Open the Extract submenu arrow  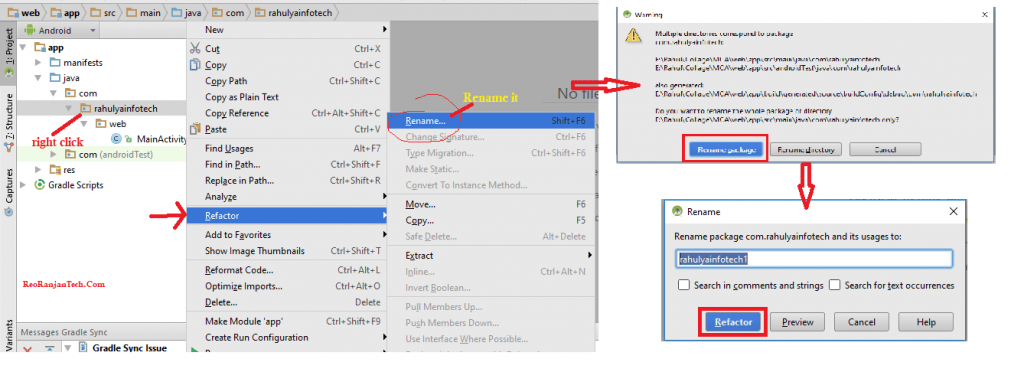(589, 255)
